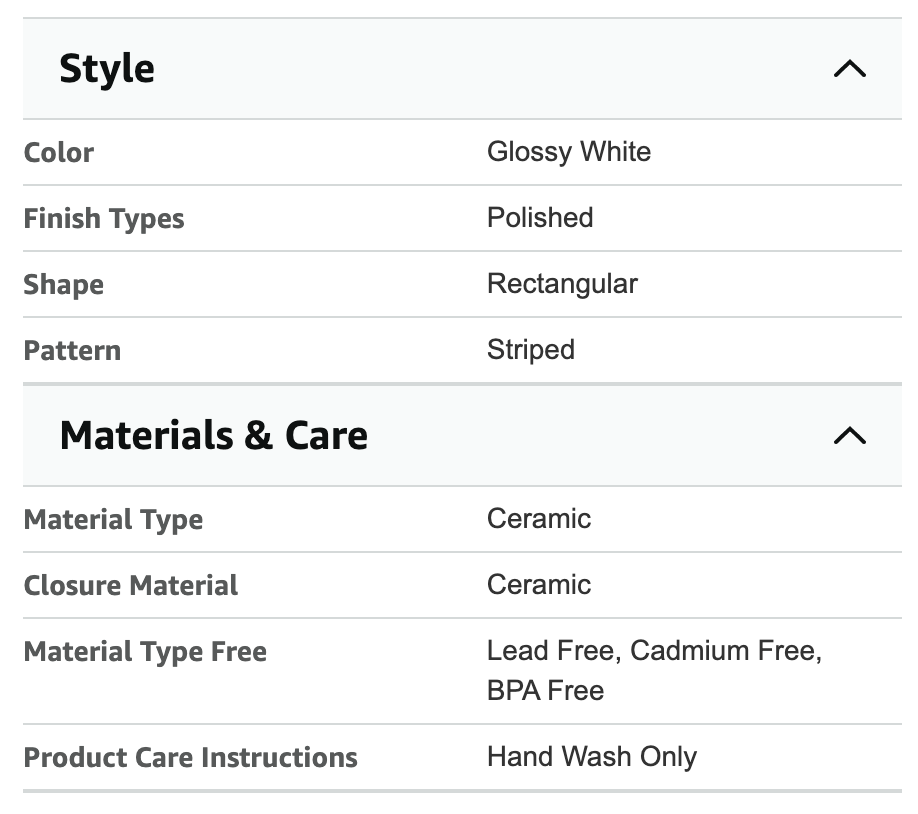
Task: Click Ceramic in the Material Type row
Action: 539,519
